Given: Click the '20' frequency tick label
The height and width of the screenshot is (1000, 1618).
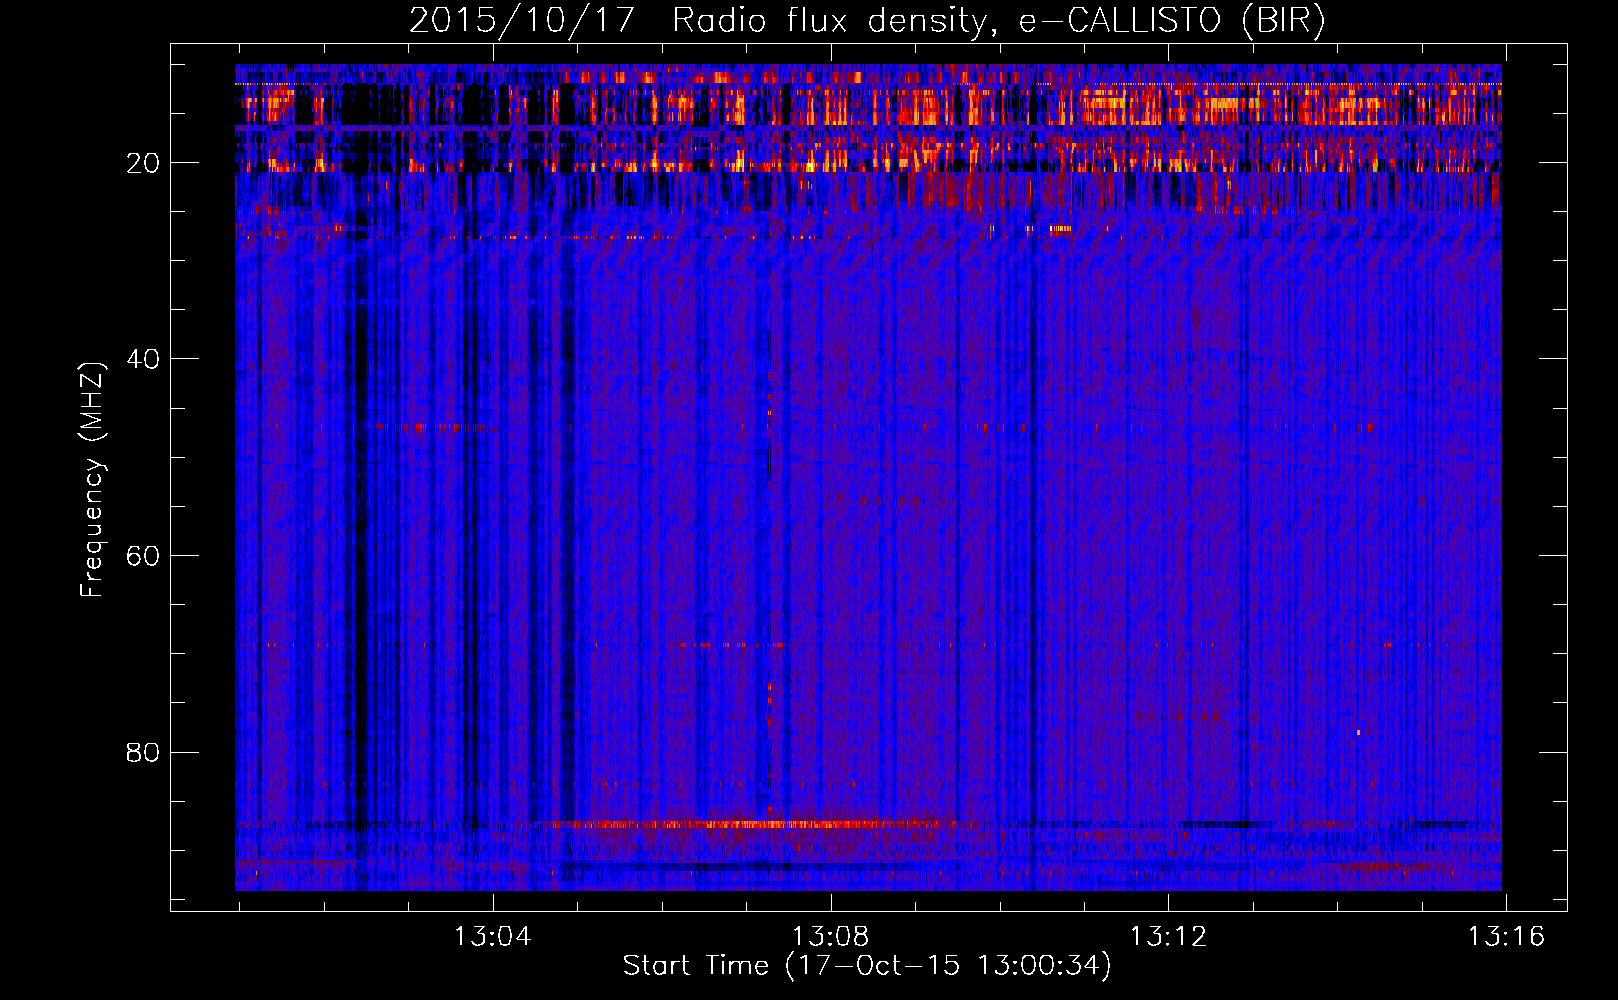Looking at the screenshot, I should pos(143,163).
